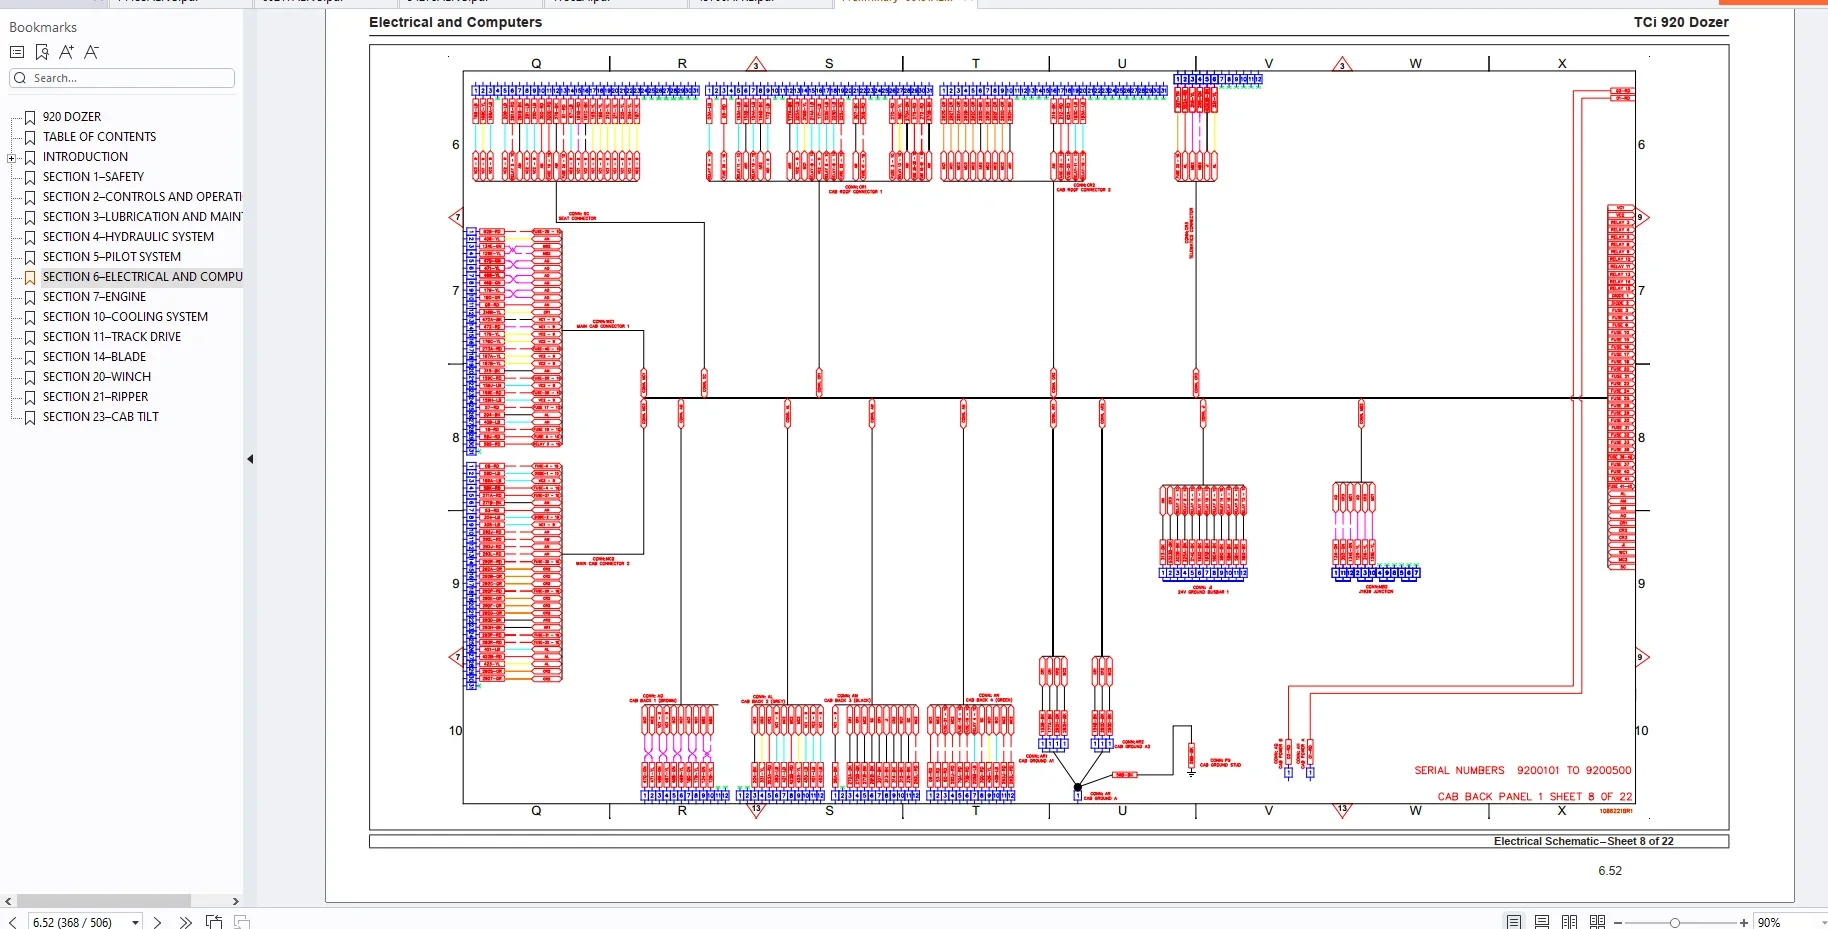Increase bookmark font size with A+ icon

coord(67,52)
